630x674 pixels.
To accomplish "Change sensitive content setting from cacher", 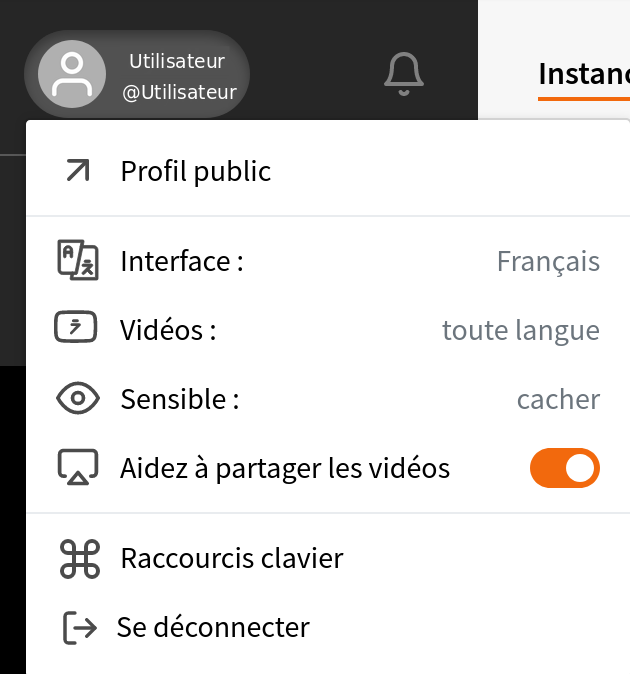I will 558,400.
